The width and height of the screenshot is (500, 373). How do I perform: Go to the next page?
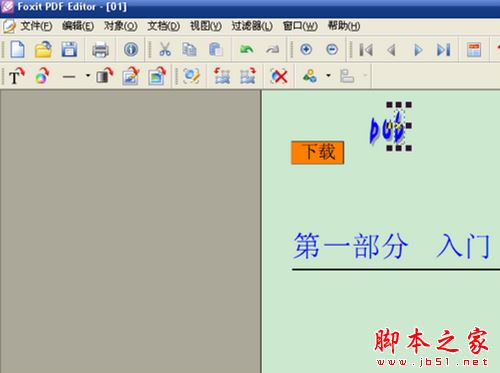[418, 50]
